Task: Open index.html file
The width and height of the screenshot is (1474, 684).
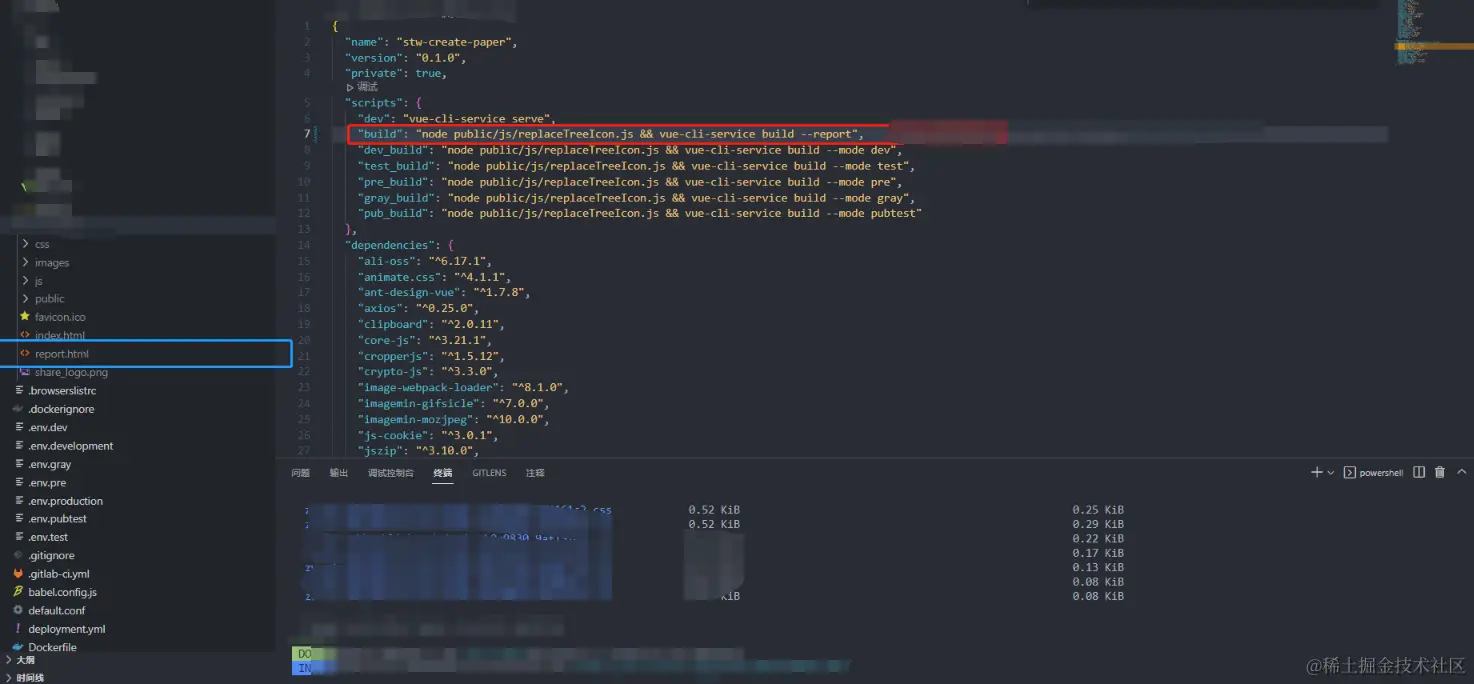Action: pos(59,336)
